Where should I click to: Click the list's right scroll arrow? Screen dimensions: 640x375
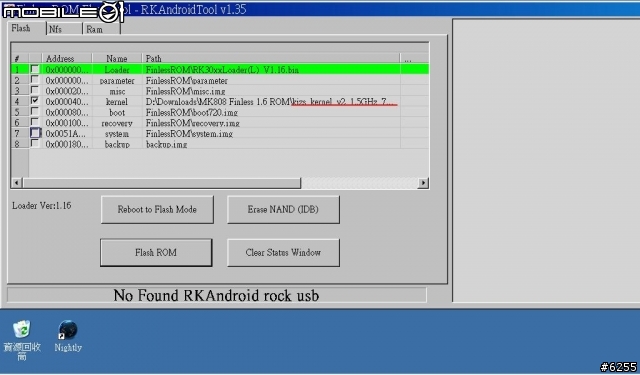coord(423,183)
